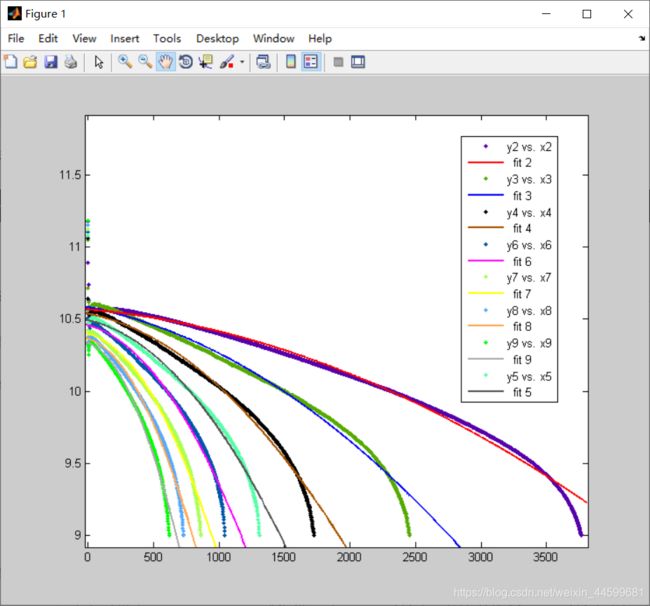
Task: Insert a Colorbar via toolbar icon
Action: tap(291, 62)
